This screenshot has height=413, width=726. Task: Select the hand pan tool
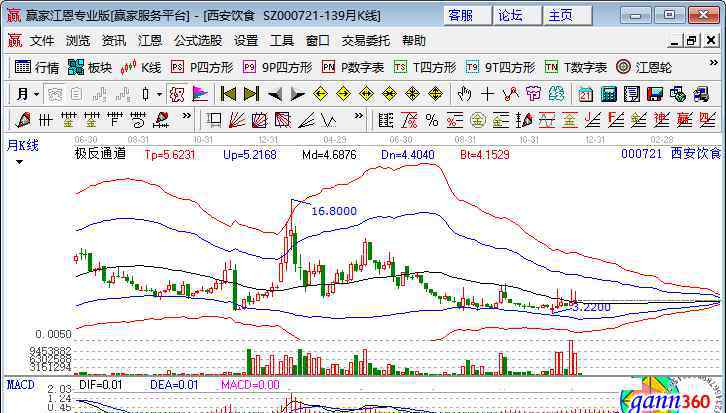464,94
